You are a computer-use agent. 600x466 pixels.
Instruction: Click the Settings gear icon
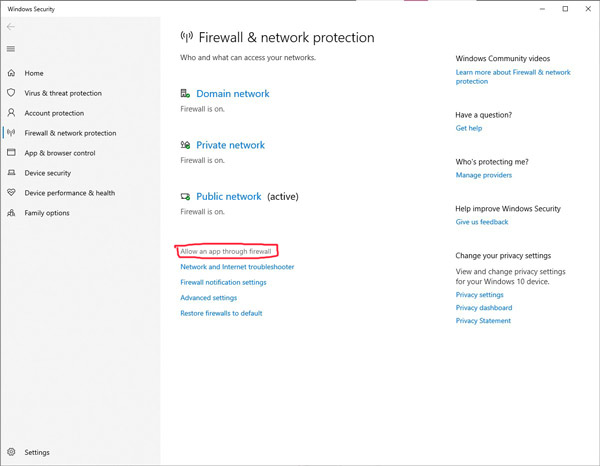[x=11, y=452]
